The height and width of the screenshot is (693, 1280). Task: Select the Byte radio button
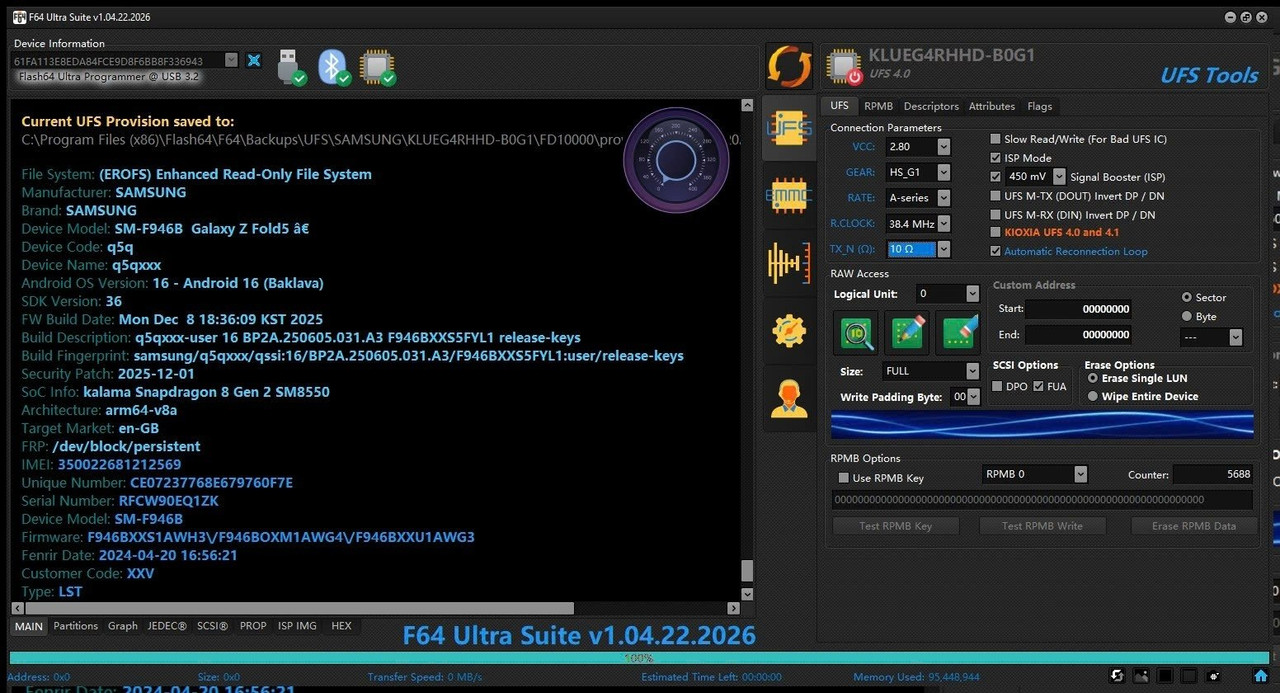tap(1187, 316)
